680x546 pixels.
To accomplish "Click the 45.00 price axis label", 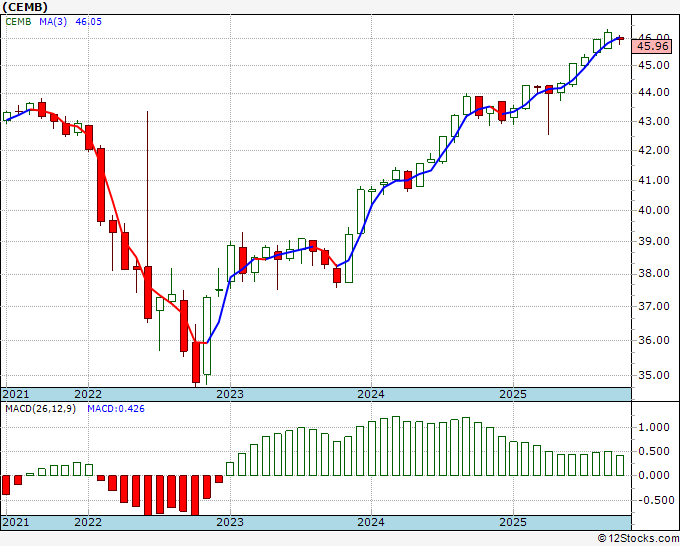I will tap(654, 65).
